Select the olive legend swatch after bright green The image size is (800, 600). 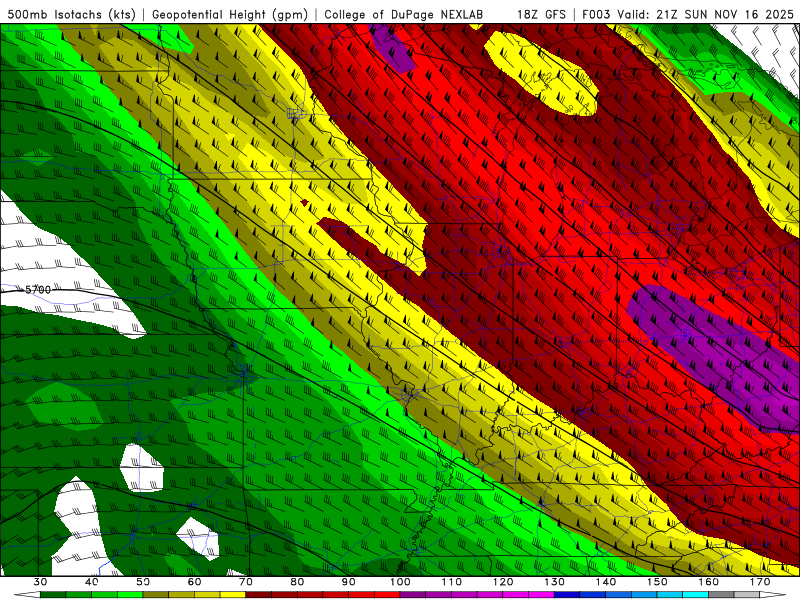156,594
